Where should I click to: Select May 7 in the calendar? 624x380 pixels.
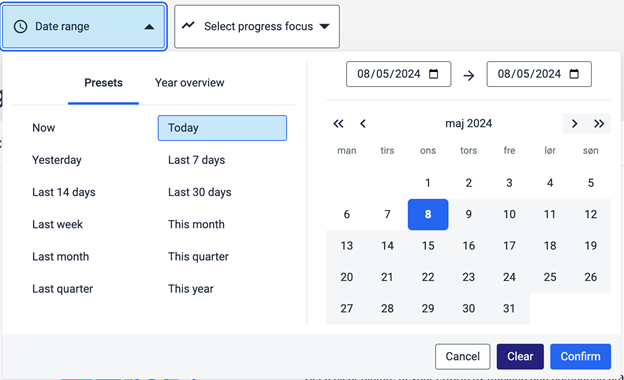(x=387, y=214)
